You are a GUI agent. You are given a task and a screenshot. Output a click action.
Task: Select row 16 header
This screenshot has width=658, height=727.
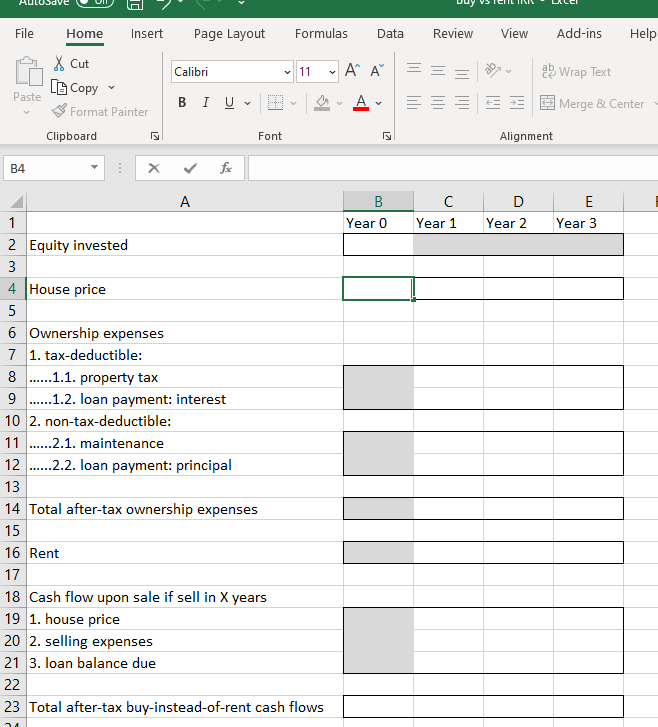[13, 553]
